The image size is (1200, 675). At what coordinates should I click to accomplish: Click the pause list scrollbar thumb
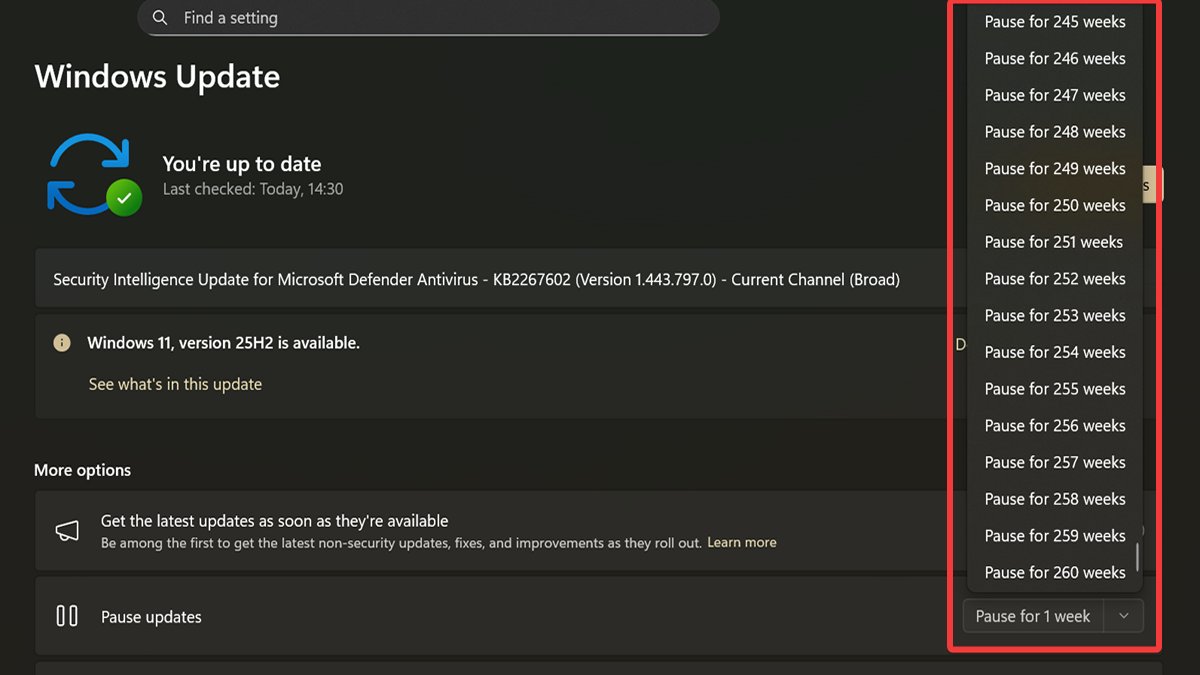point(1137,556)
